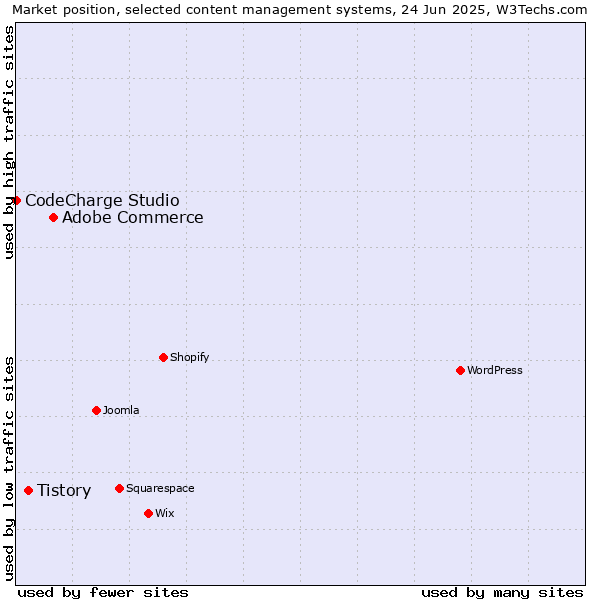Click the 'used by many sites' axis label

click(x=502, y=593)
